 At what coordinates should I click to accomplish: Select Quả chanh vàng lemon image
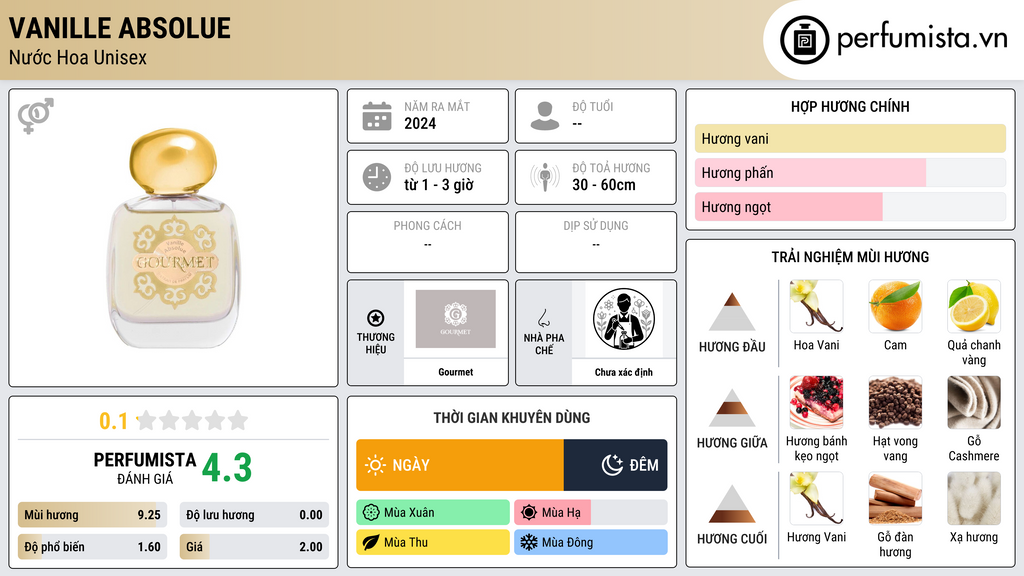[974, 306]
